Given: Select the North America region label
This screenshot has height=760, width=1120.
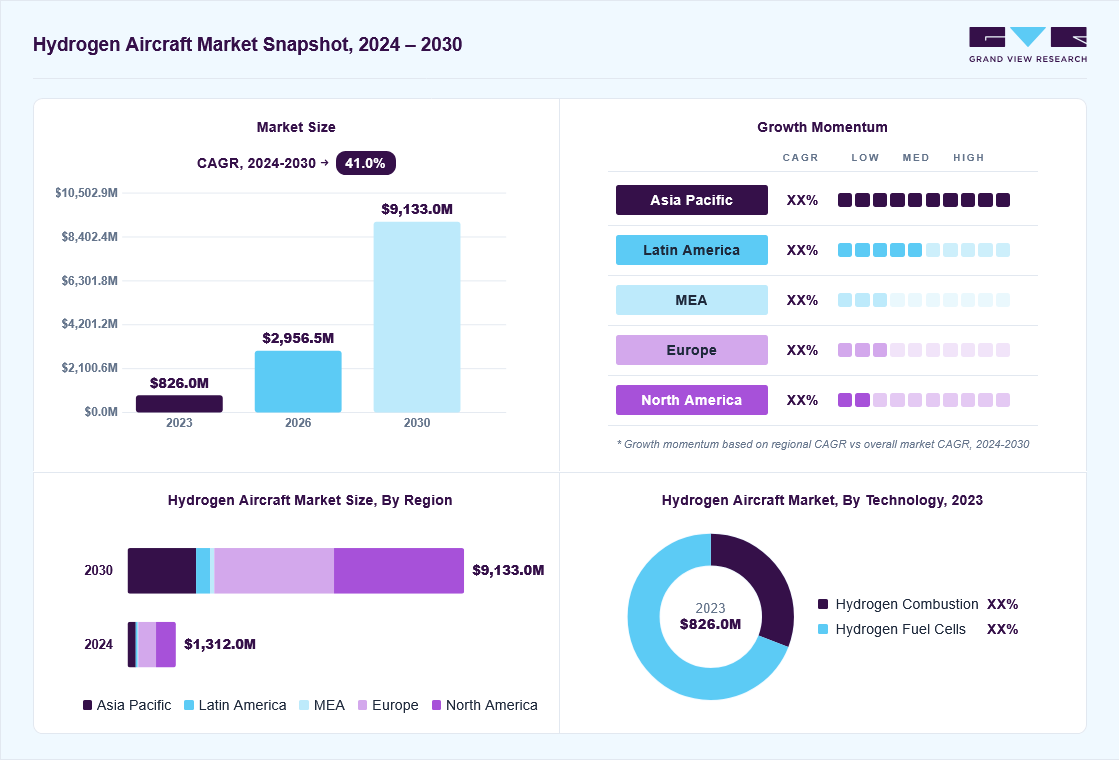Looking at the screenshot, I should tap(691, 400).
